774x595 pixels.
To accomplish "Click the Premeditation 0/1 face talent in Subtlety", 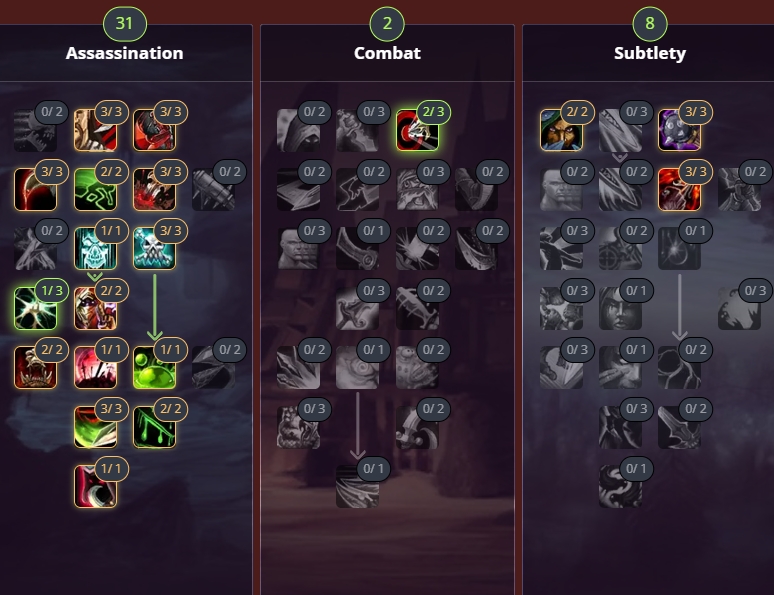I will coord(620,308).
